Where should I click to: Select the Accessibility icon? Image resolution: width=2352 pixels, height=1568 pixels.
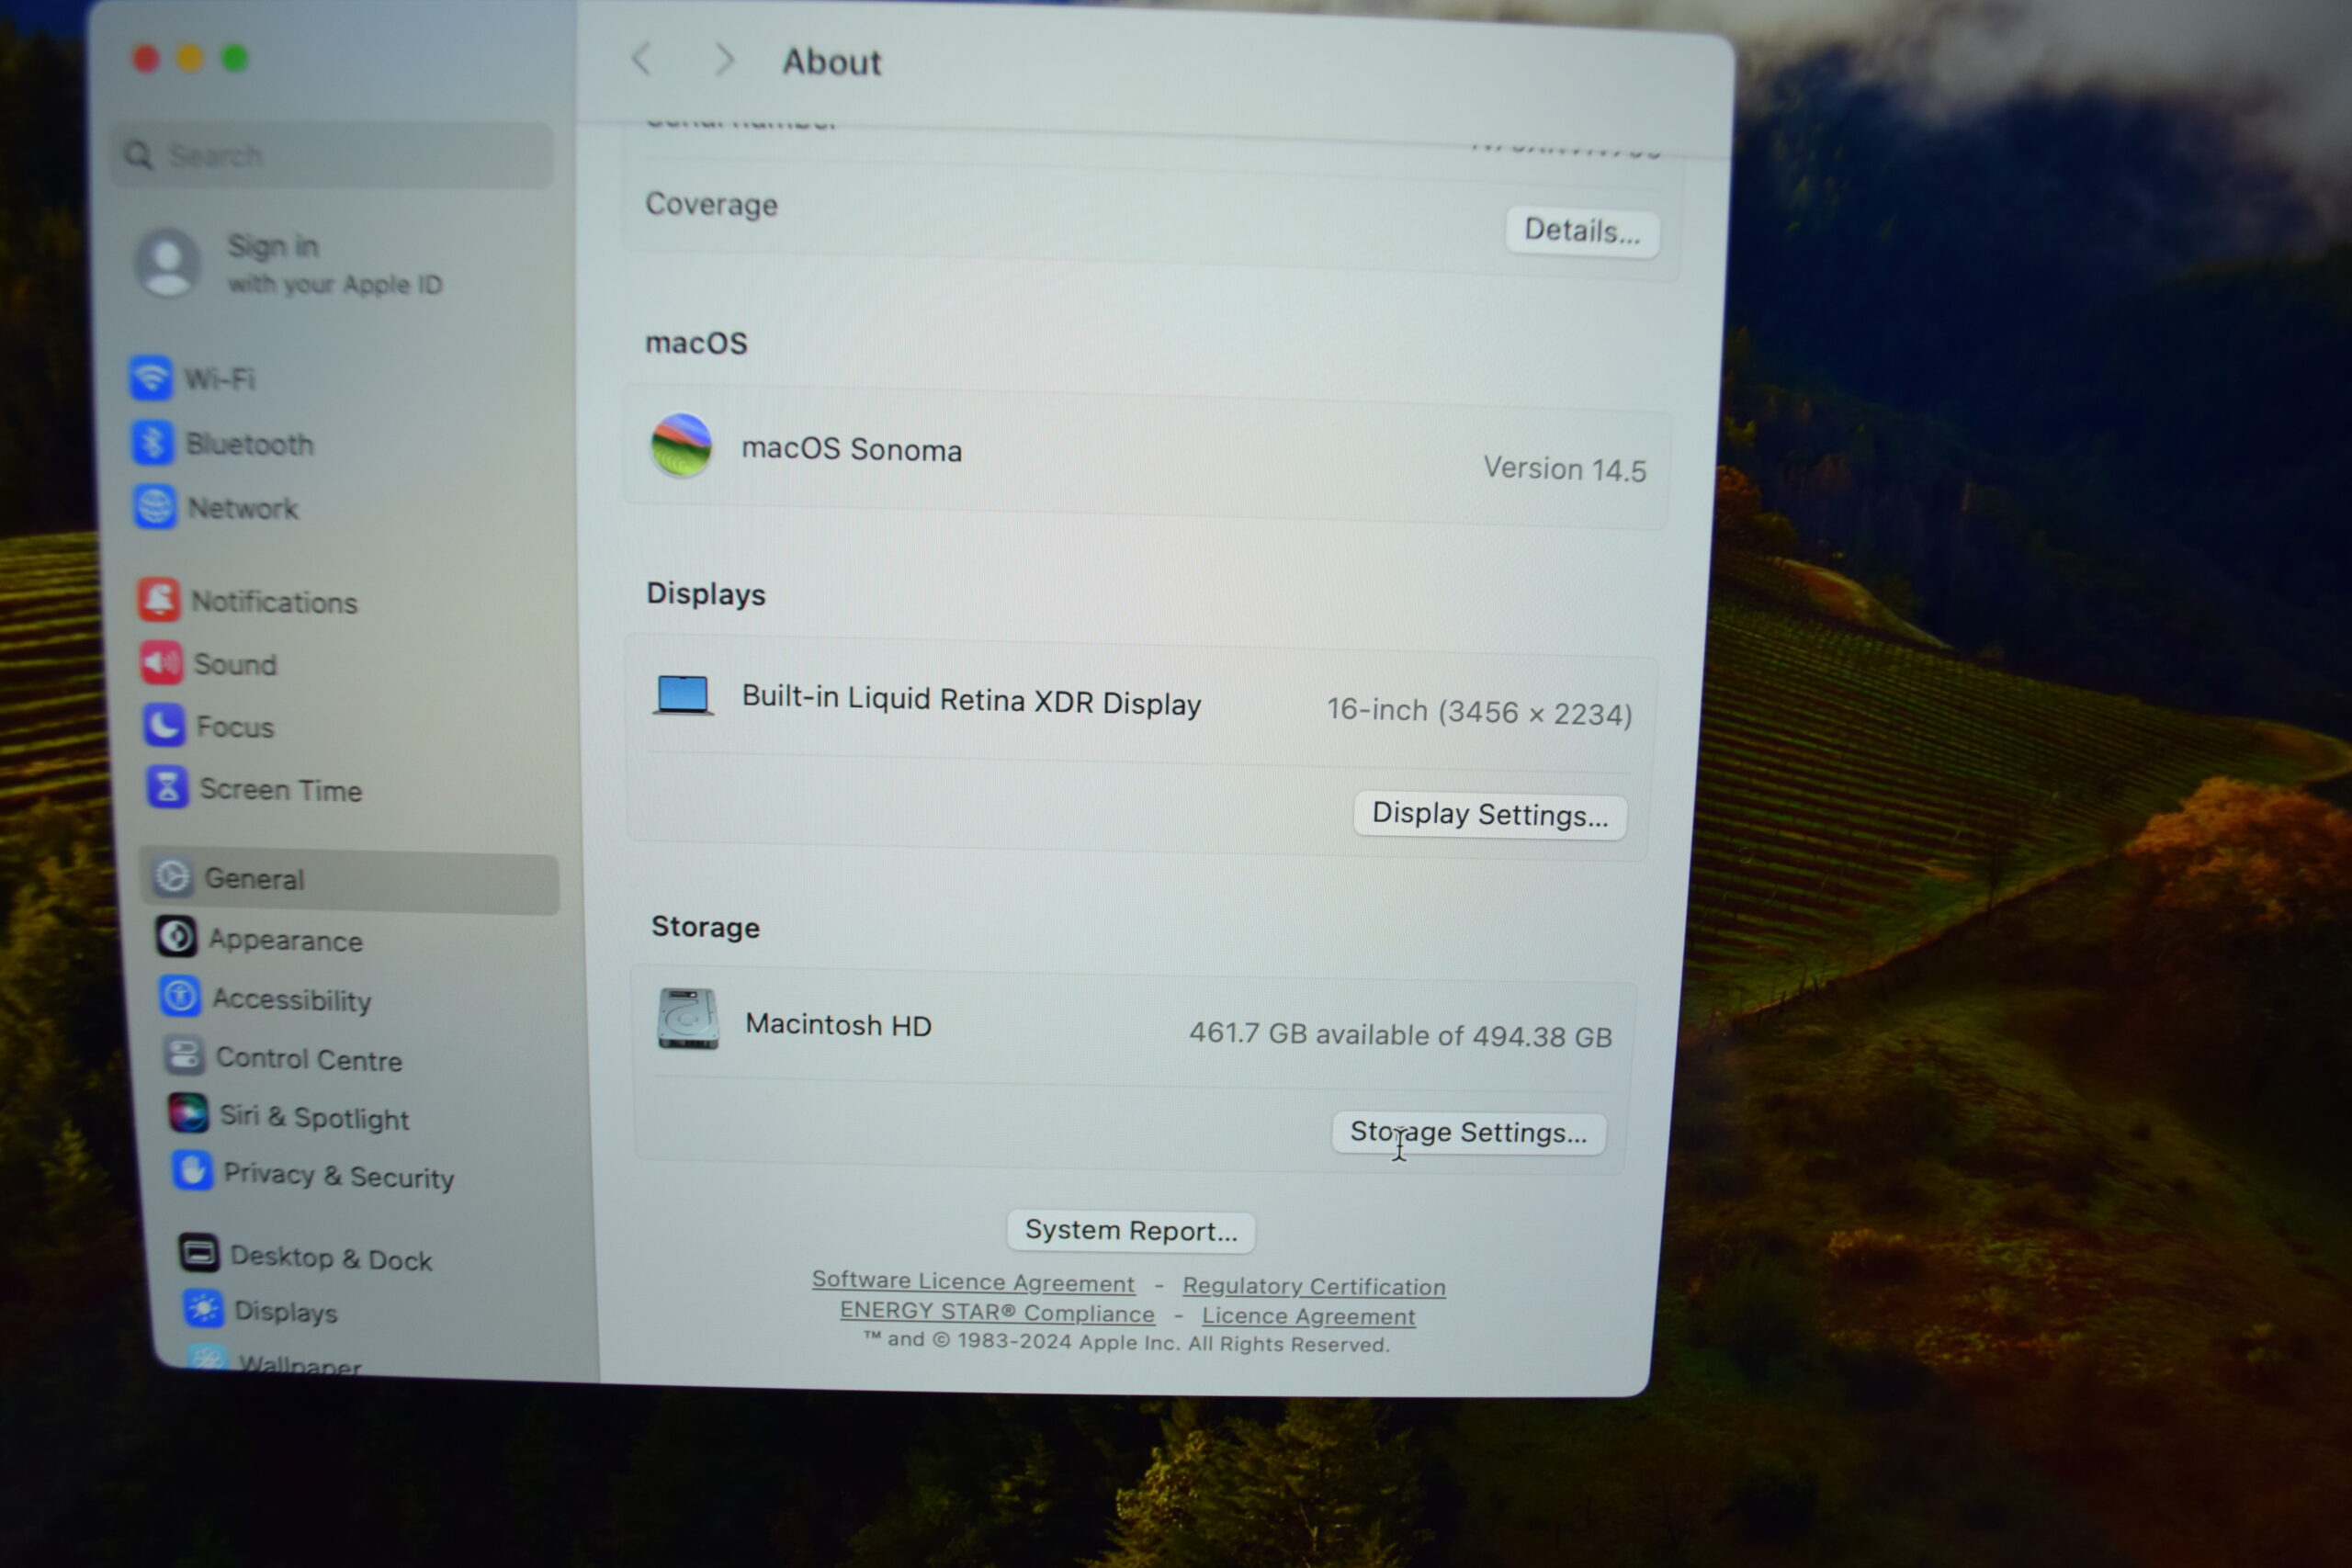(181, 997)
